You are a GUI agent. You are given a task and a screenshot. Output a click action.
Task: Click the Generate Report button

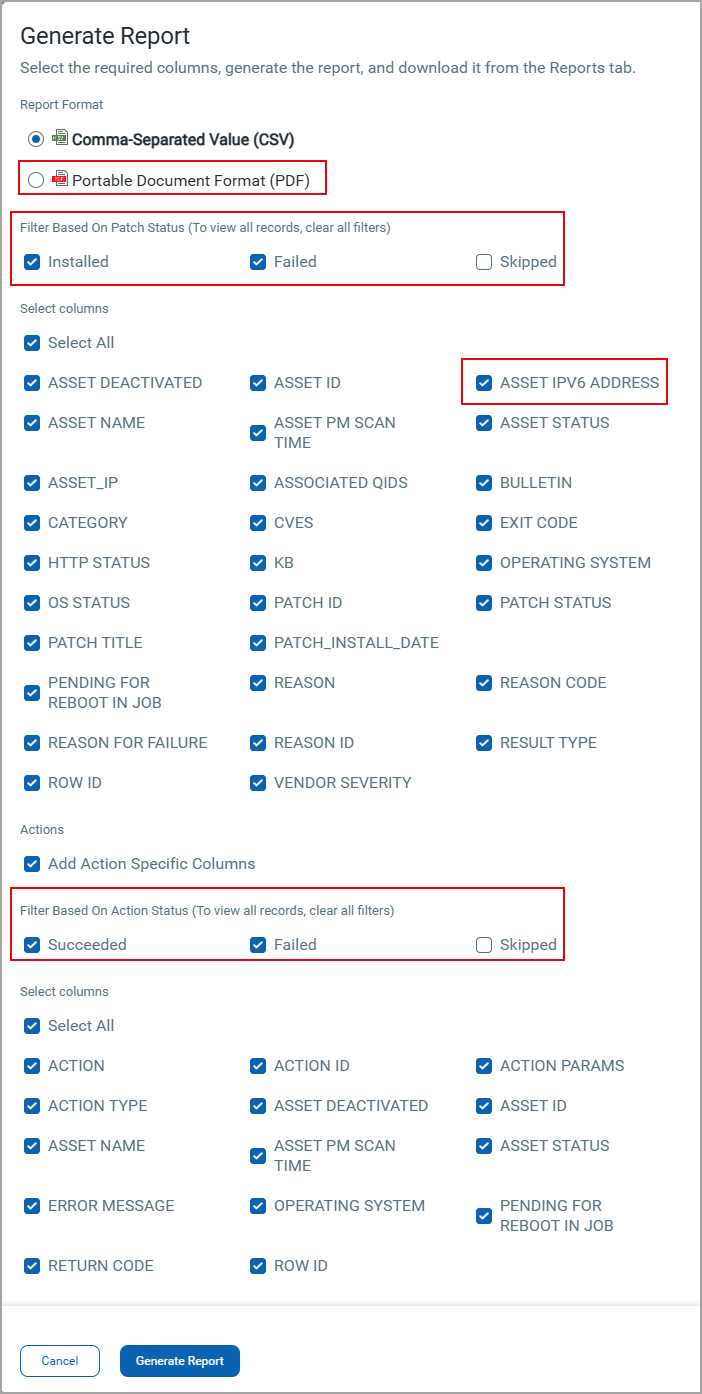click(x=179, y=1360)
